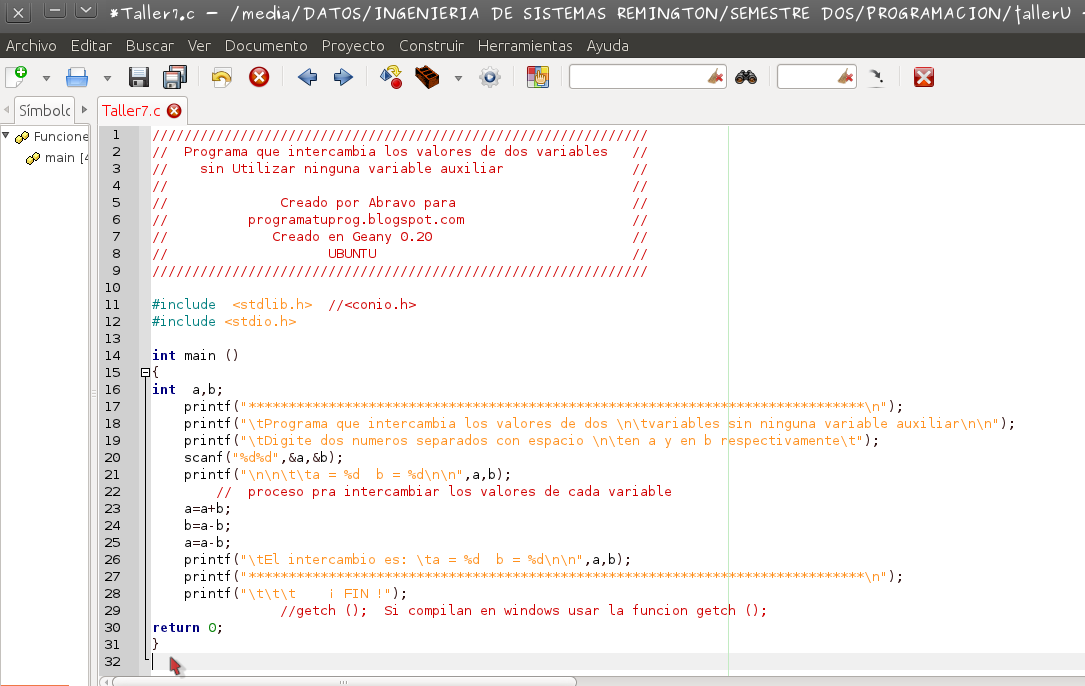
Task: Run the current program
Action: point(489,77)
